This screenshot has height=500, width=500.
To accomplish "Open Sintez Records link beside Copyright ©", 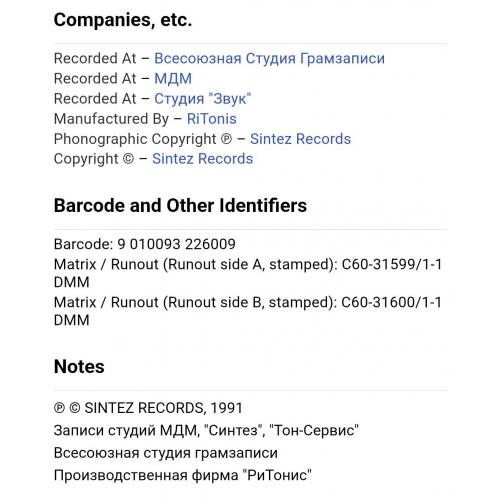I will click(x=203, y=159).
